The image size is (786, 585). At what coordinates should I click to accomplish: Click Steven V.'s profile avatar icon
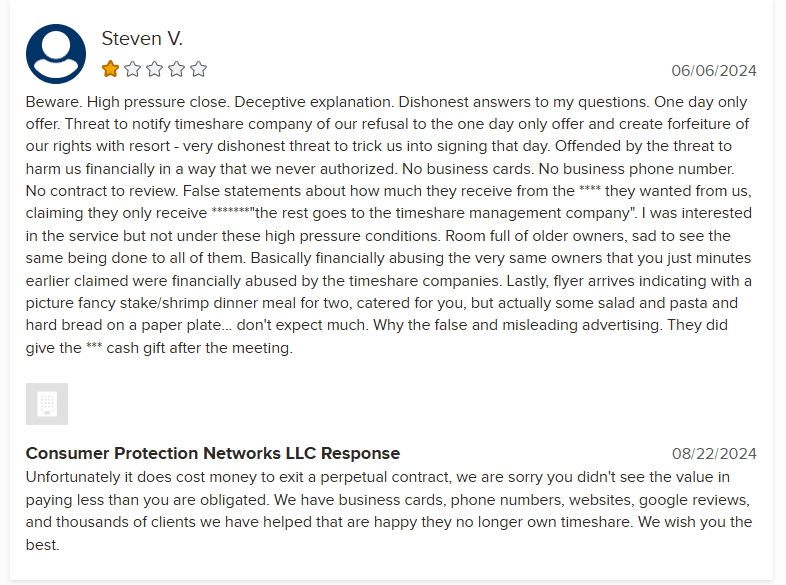(56, 54)
